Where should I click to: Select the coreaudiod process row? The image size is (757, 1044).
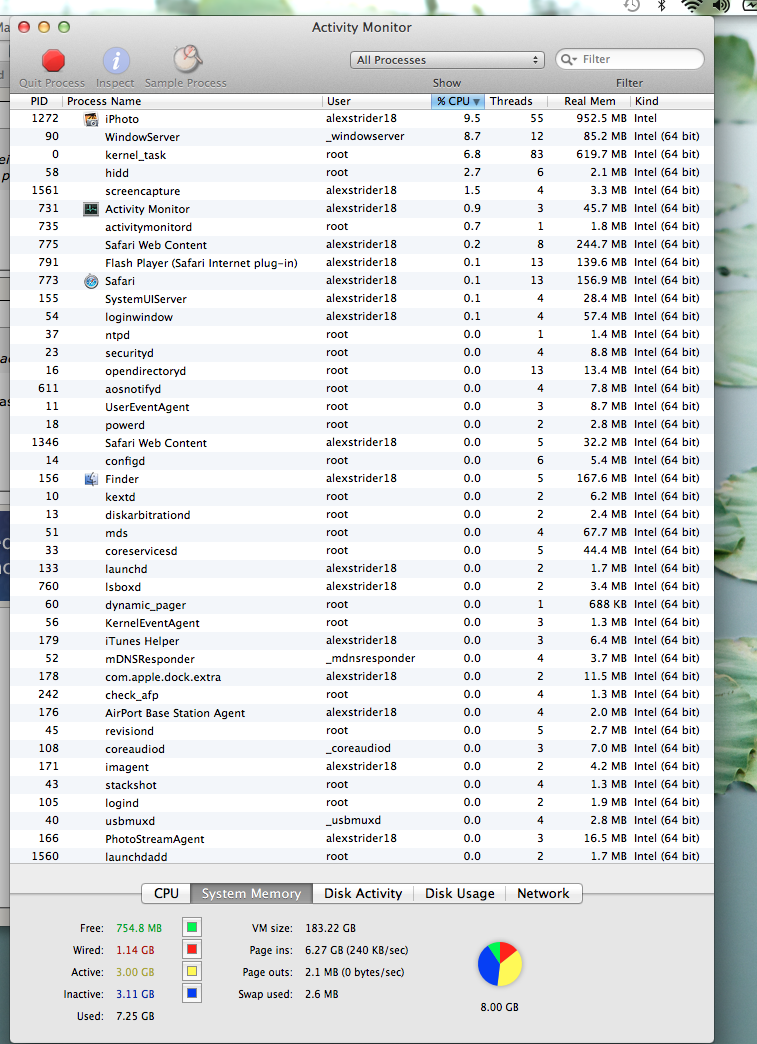(x=362, y=748)
